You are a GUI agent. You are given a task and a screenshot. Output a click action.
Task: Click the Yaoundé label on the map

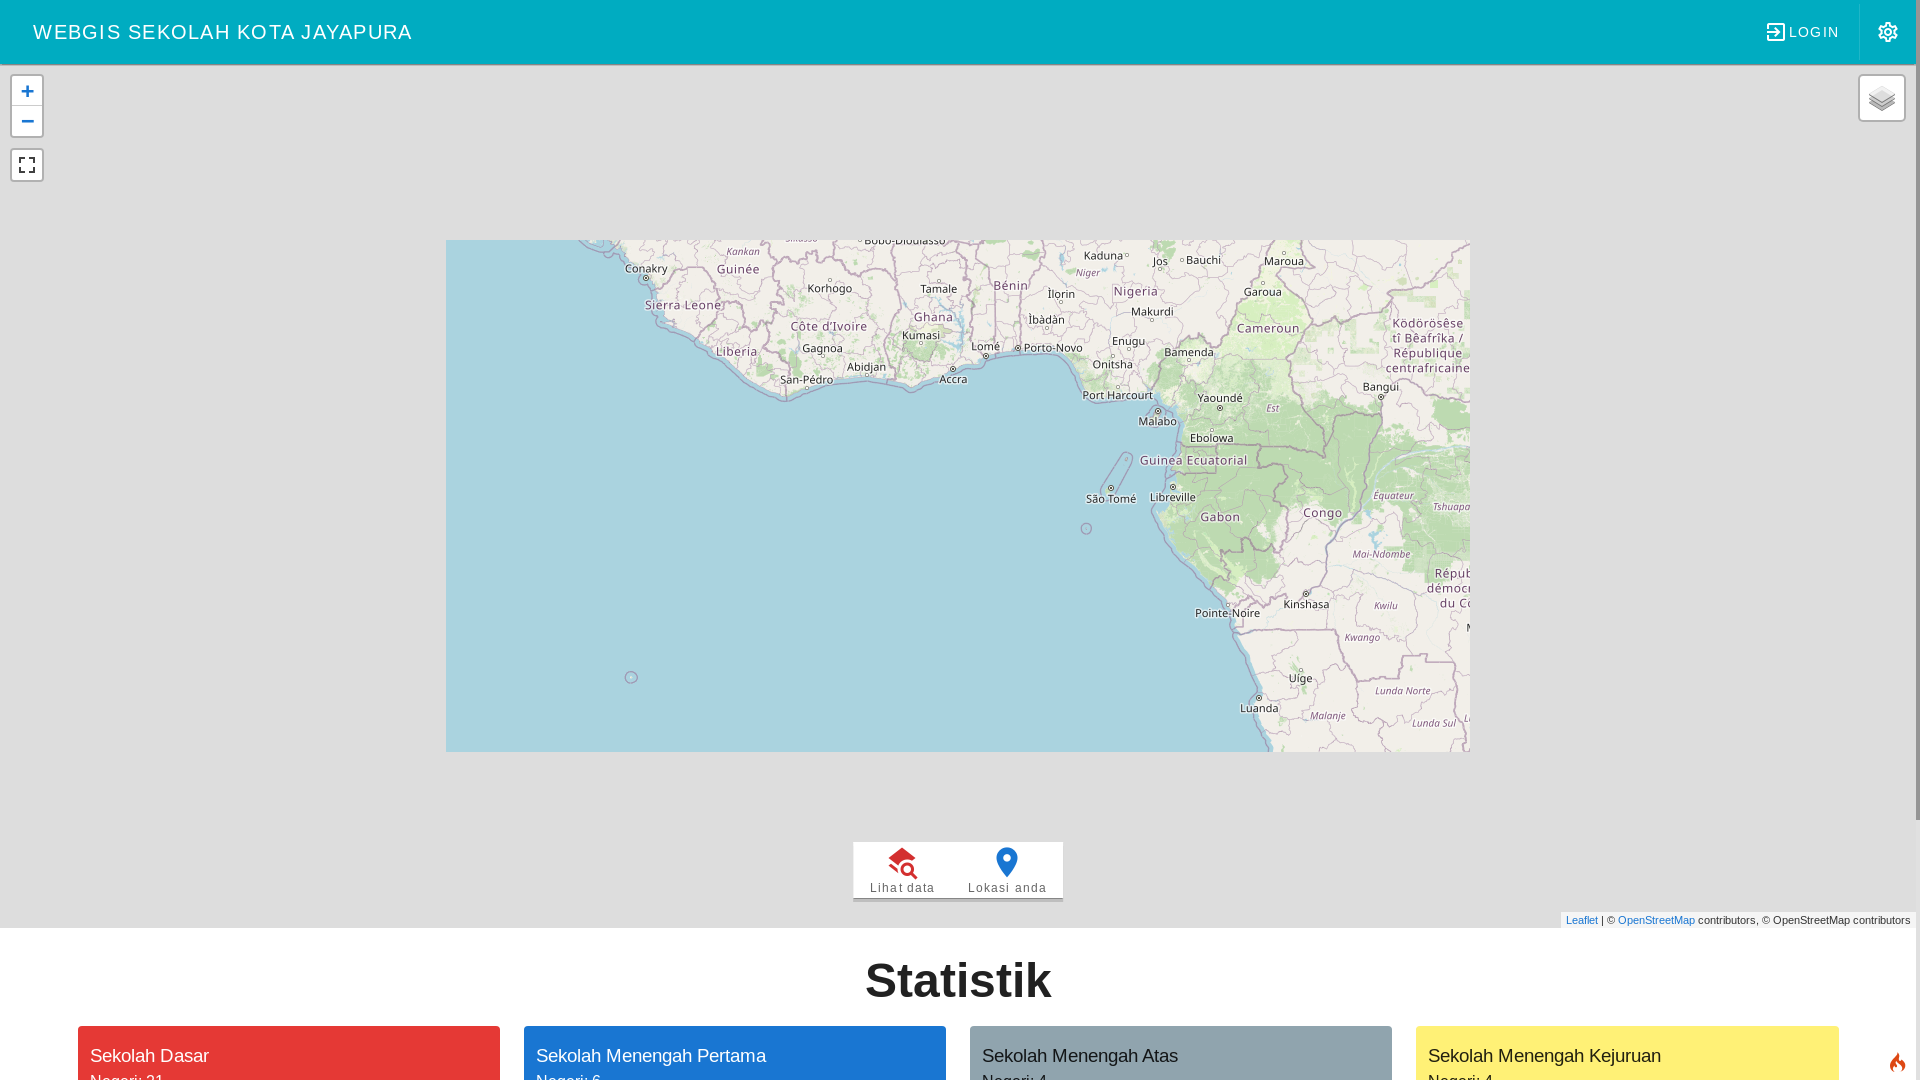(x=1220, y=398)
